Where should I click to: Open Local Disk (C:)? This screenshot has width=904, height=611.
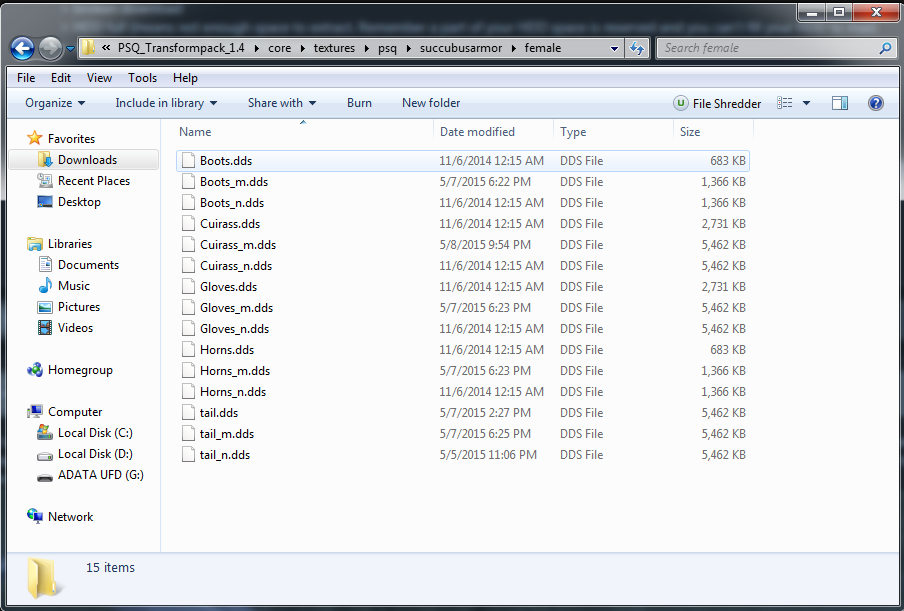85,433
